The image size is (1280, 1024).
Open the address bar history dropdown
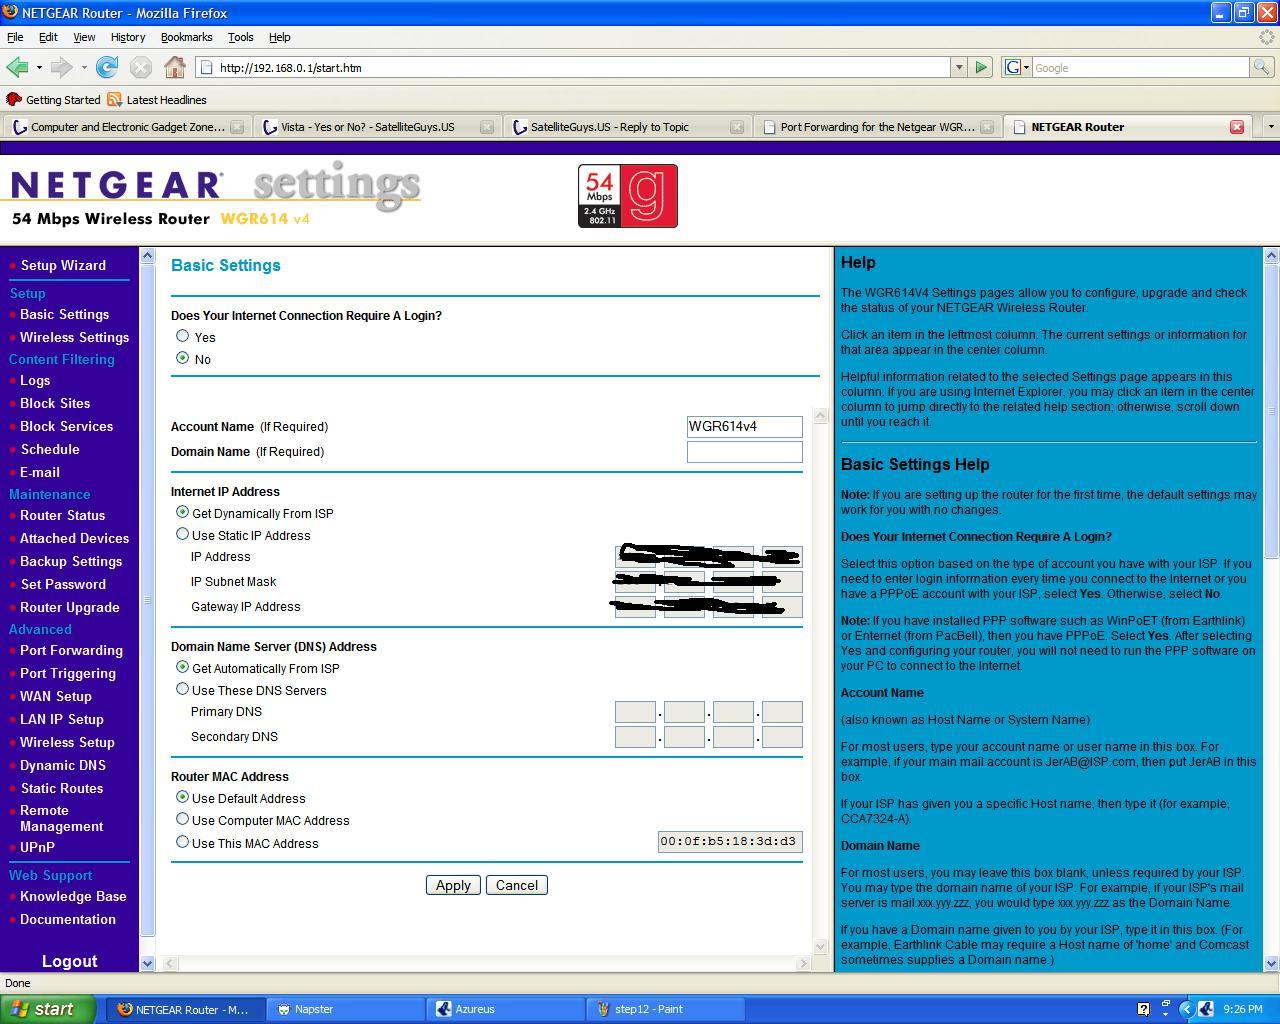coord(959,67)
